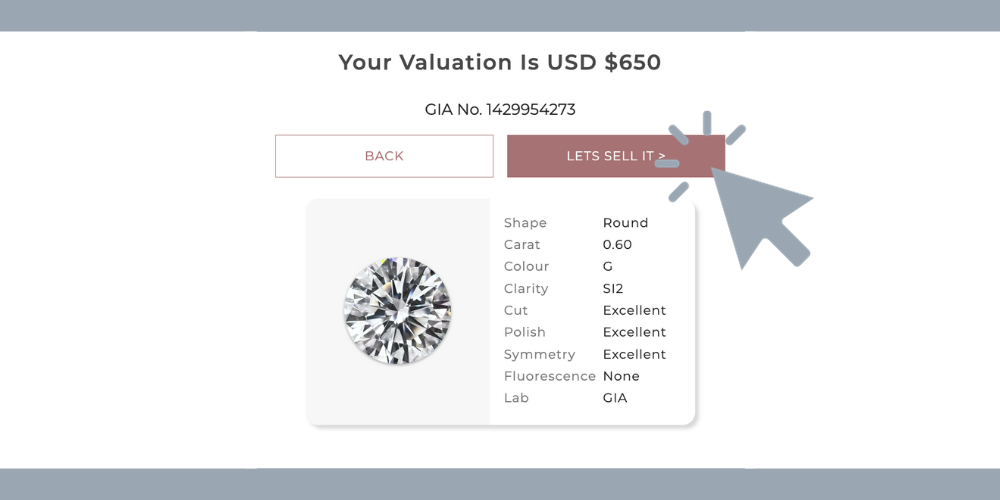This screenshot has height=500, width=1000.
Task: Click the Excellent value next to Cut
Action: pyautogui.click(x=634, y=310)
